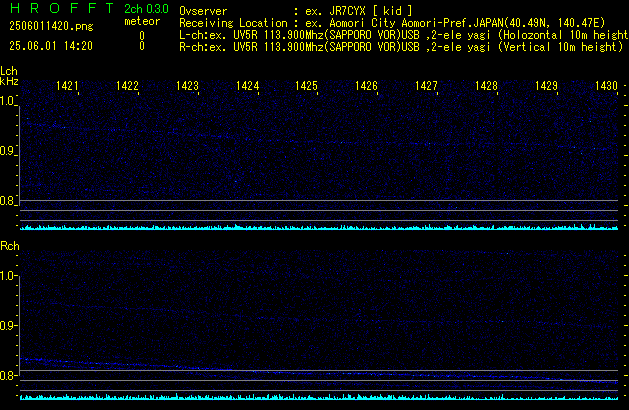Image resolution: width=629 pixels, height=410 pixels.
Task: Click the 1429 time marker
Action: 546,86
